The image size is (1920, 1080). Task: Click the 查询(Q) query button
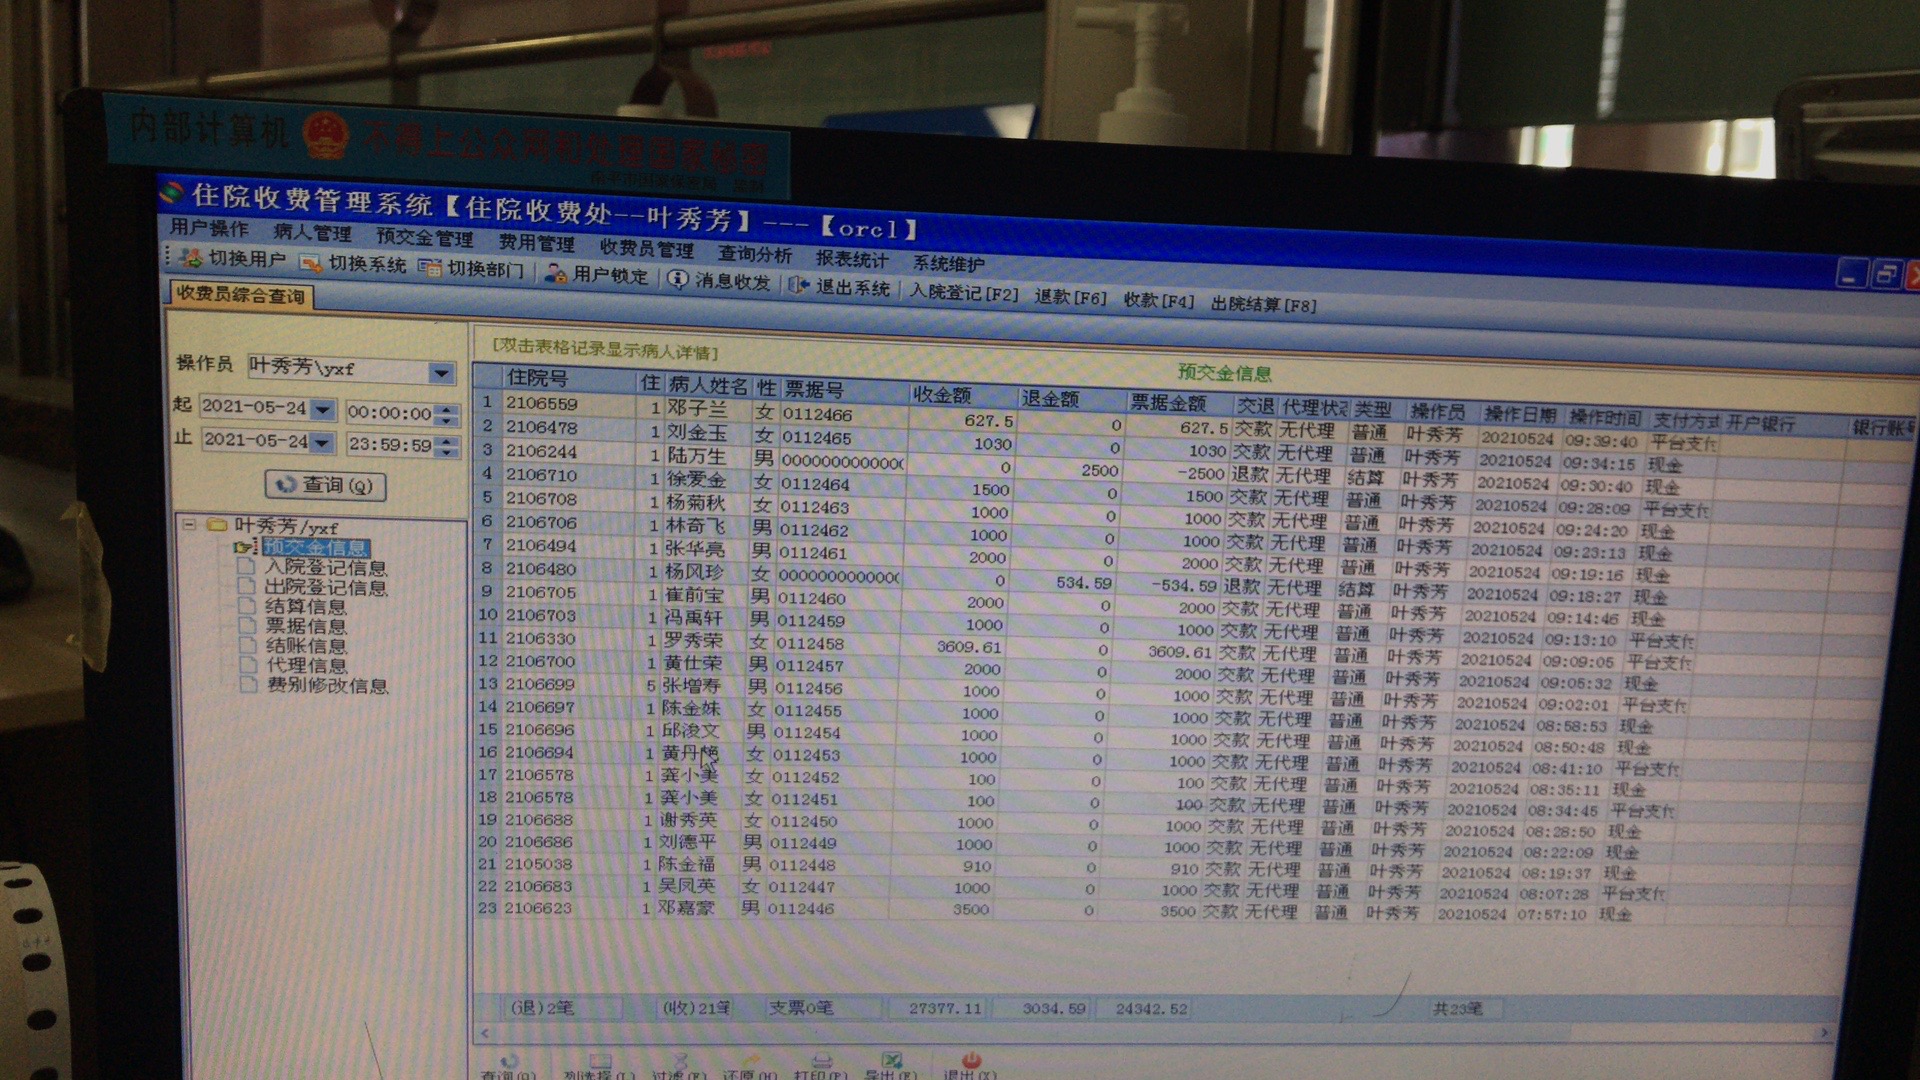325,485
